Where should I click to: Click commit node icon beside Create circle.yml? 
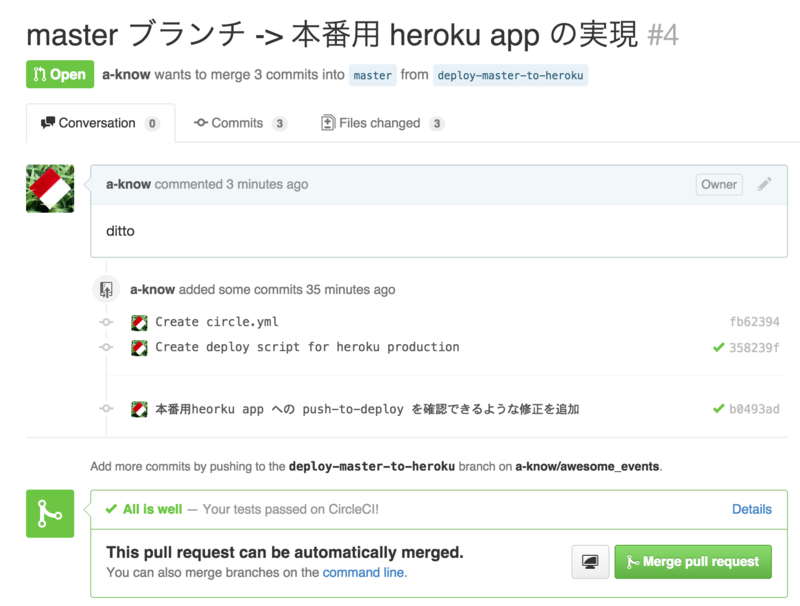106,322
